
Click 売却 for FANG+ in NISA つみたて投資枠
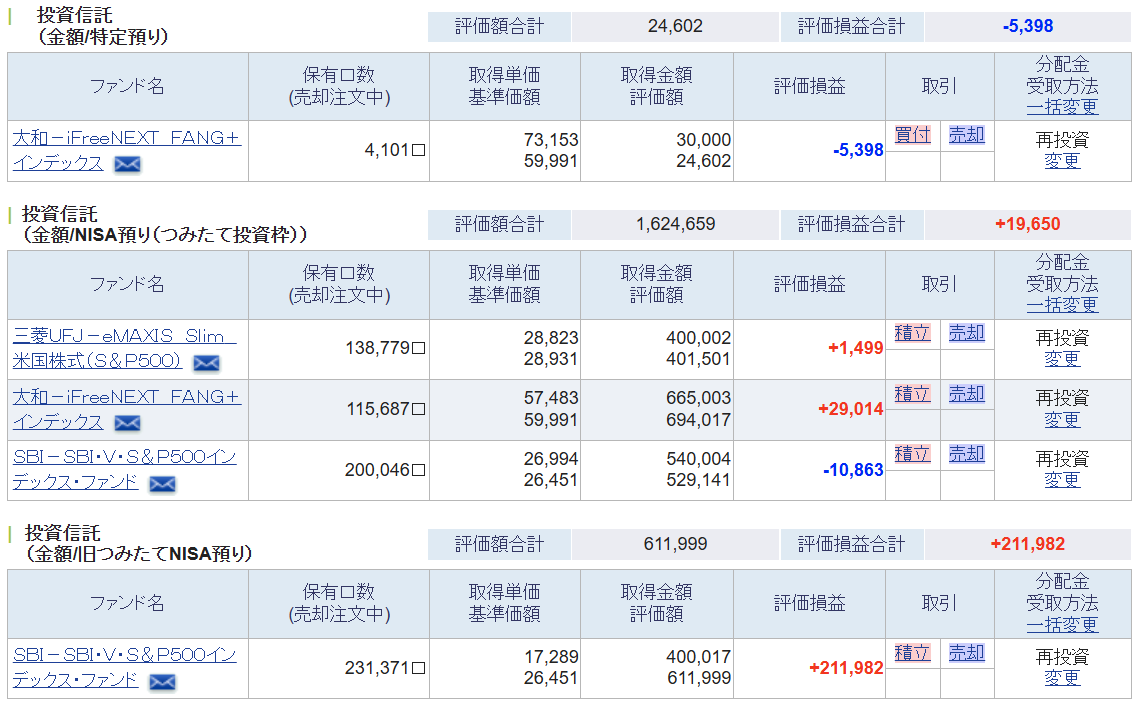coord(967,394)
